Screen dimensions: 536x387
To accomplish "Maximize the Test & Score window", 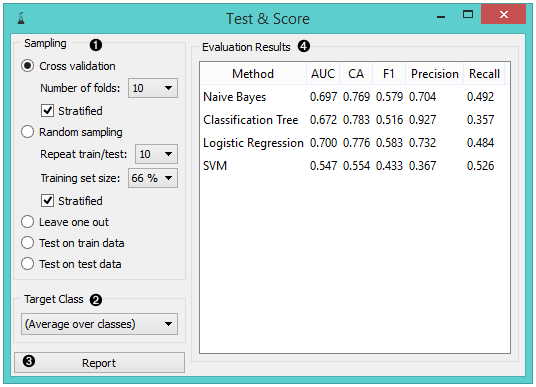I will click(468, 14).
